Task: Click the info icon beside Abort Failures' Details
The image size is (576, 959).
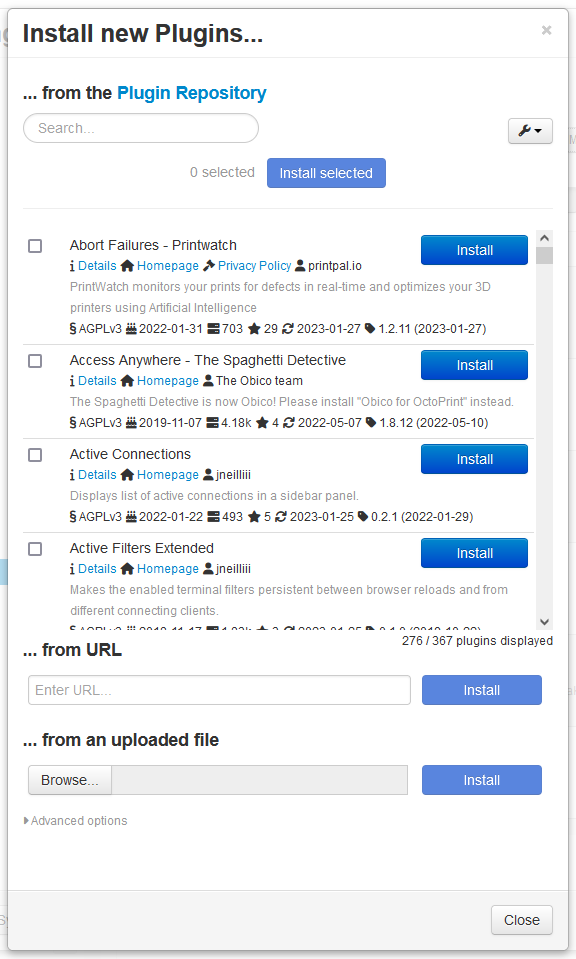Action: tap(74, 265)
